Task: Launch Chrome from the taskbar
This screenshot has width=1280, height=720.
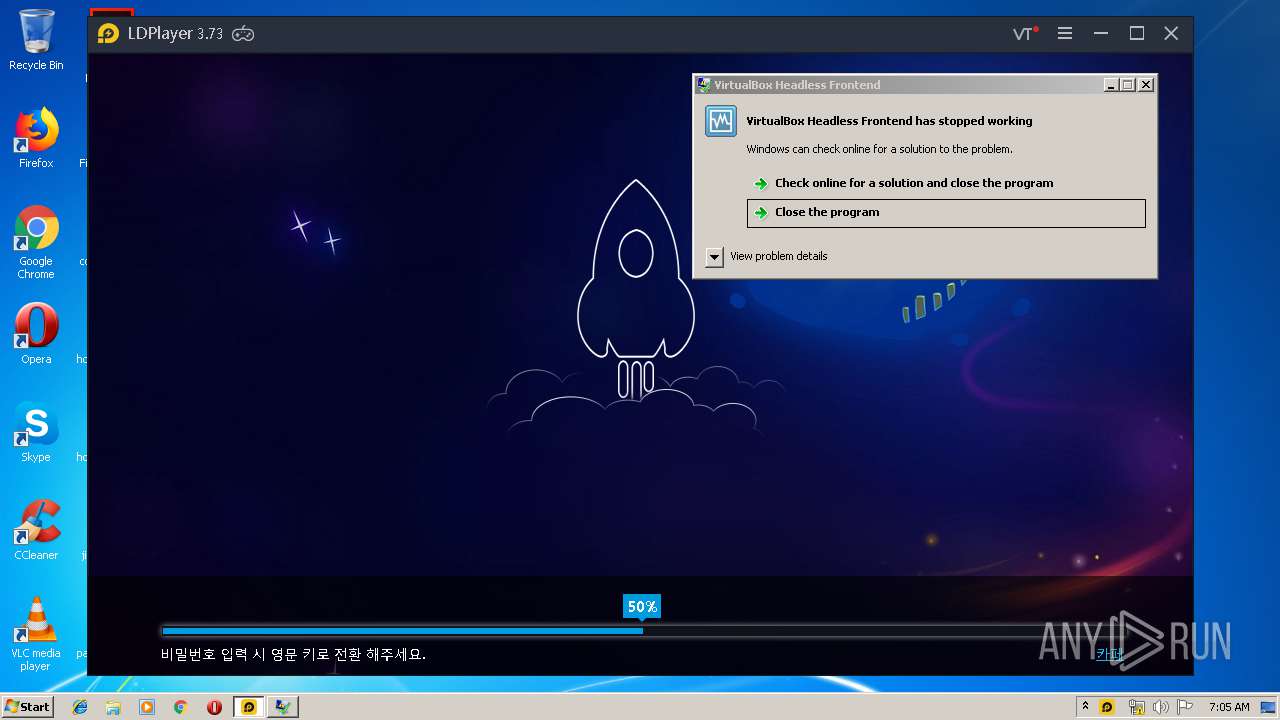Action: [180, 707]
